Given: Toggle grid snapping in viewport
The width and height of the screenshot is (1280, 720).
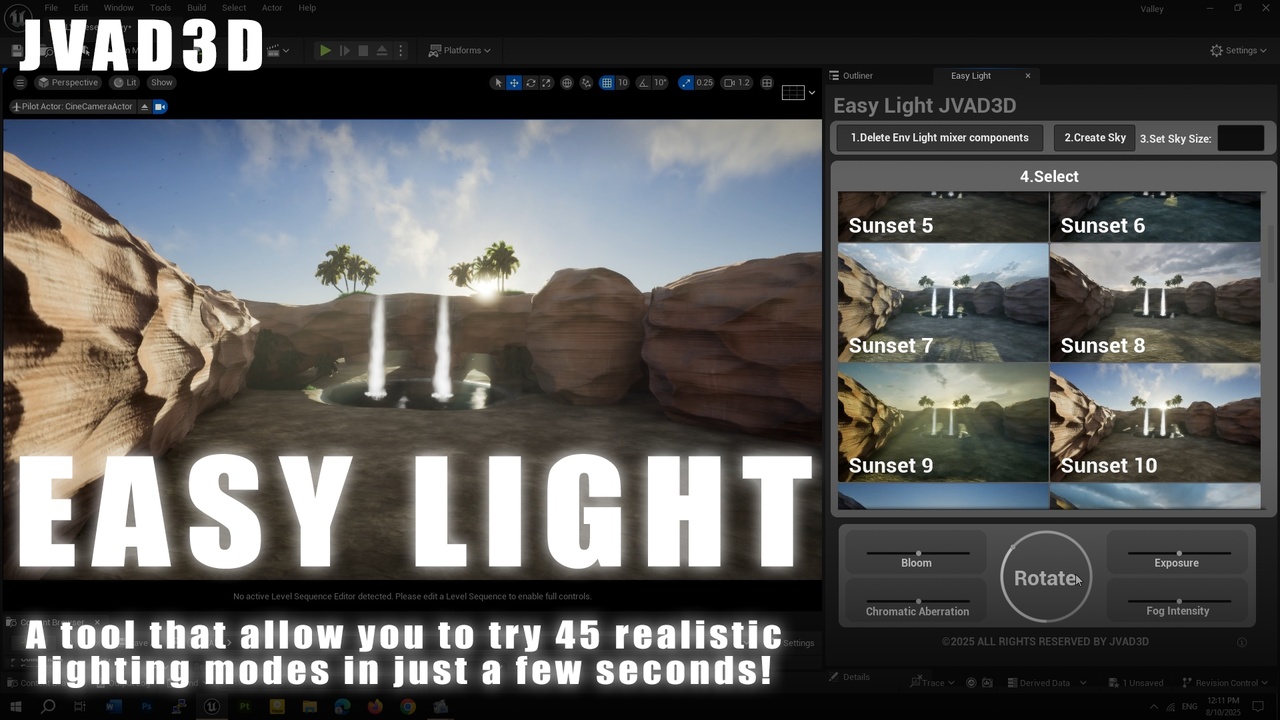Looking at the screenshot, I should click(606, 83).
